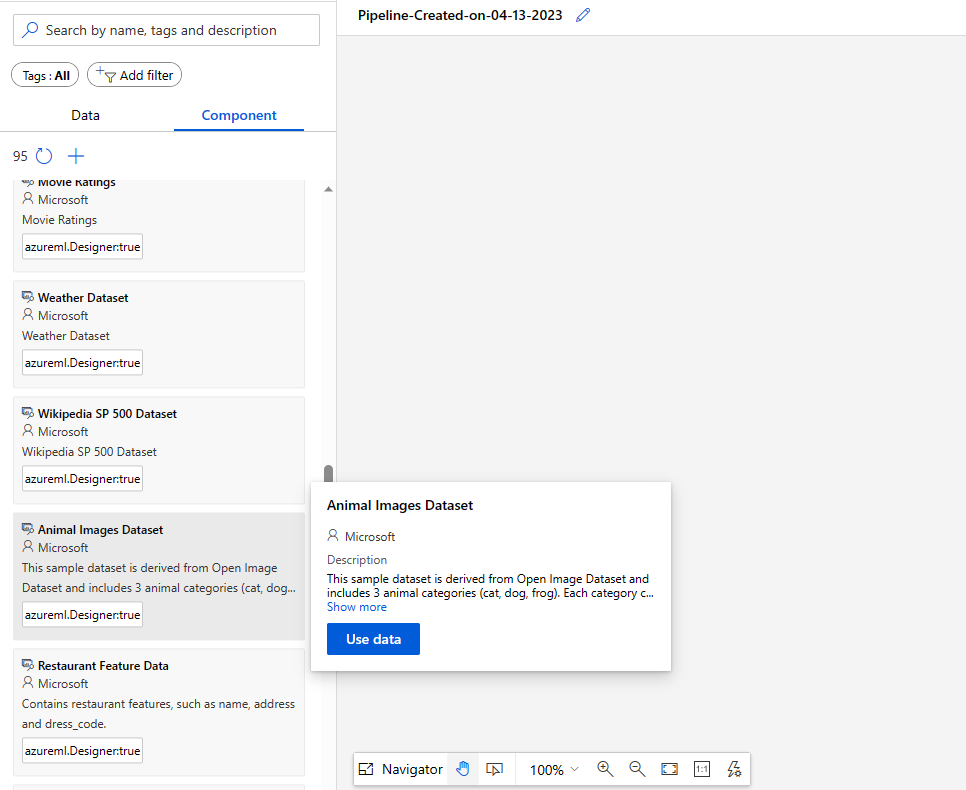Rename the pipeline using the pencil icon
This screenshot has width=966, height=790.
[583, 15]
